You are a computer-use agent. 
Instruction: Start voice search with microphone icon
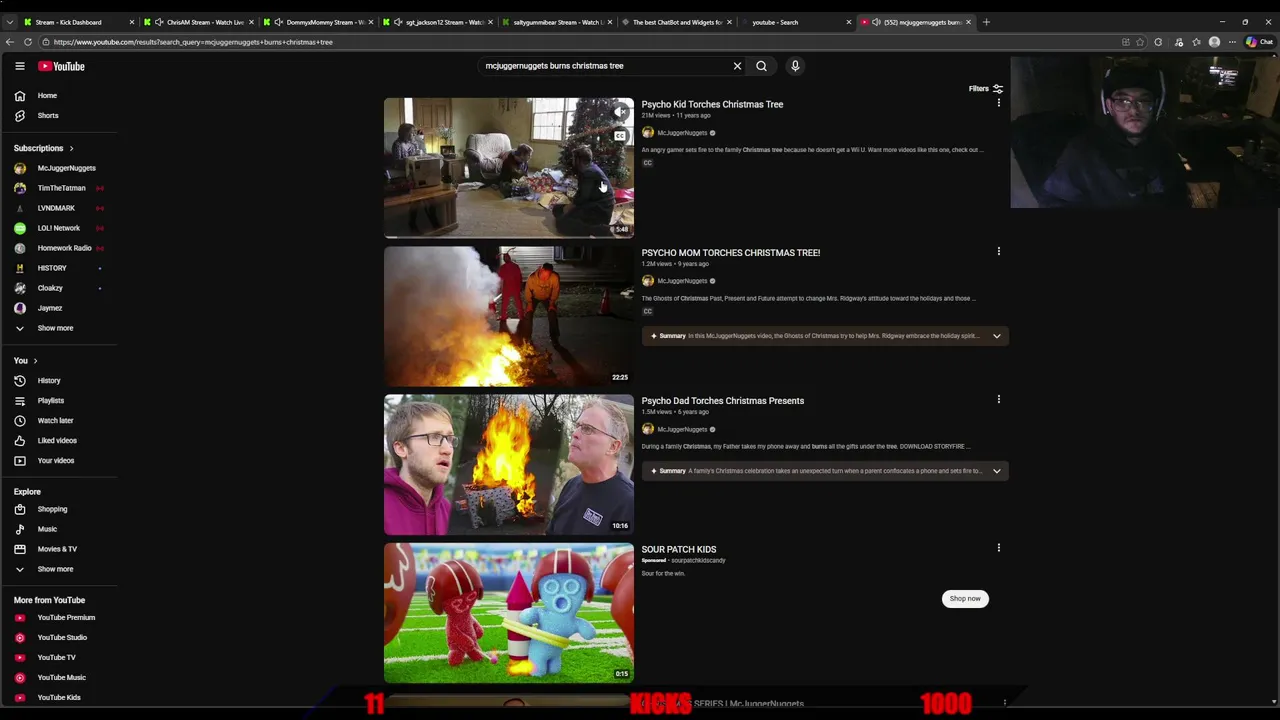pos(795,66)
